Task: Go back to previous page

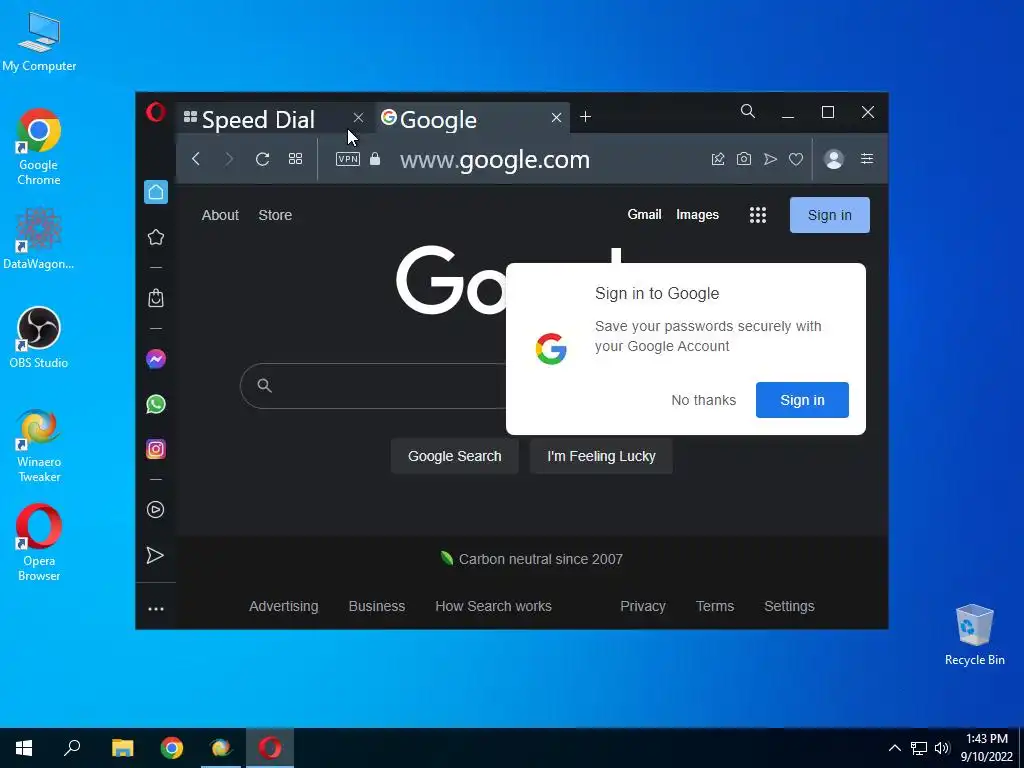Action: tap(196, 159)
